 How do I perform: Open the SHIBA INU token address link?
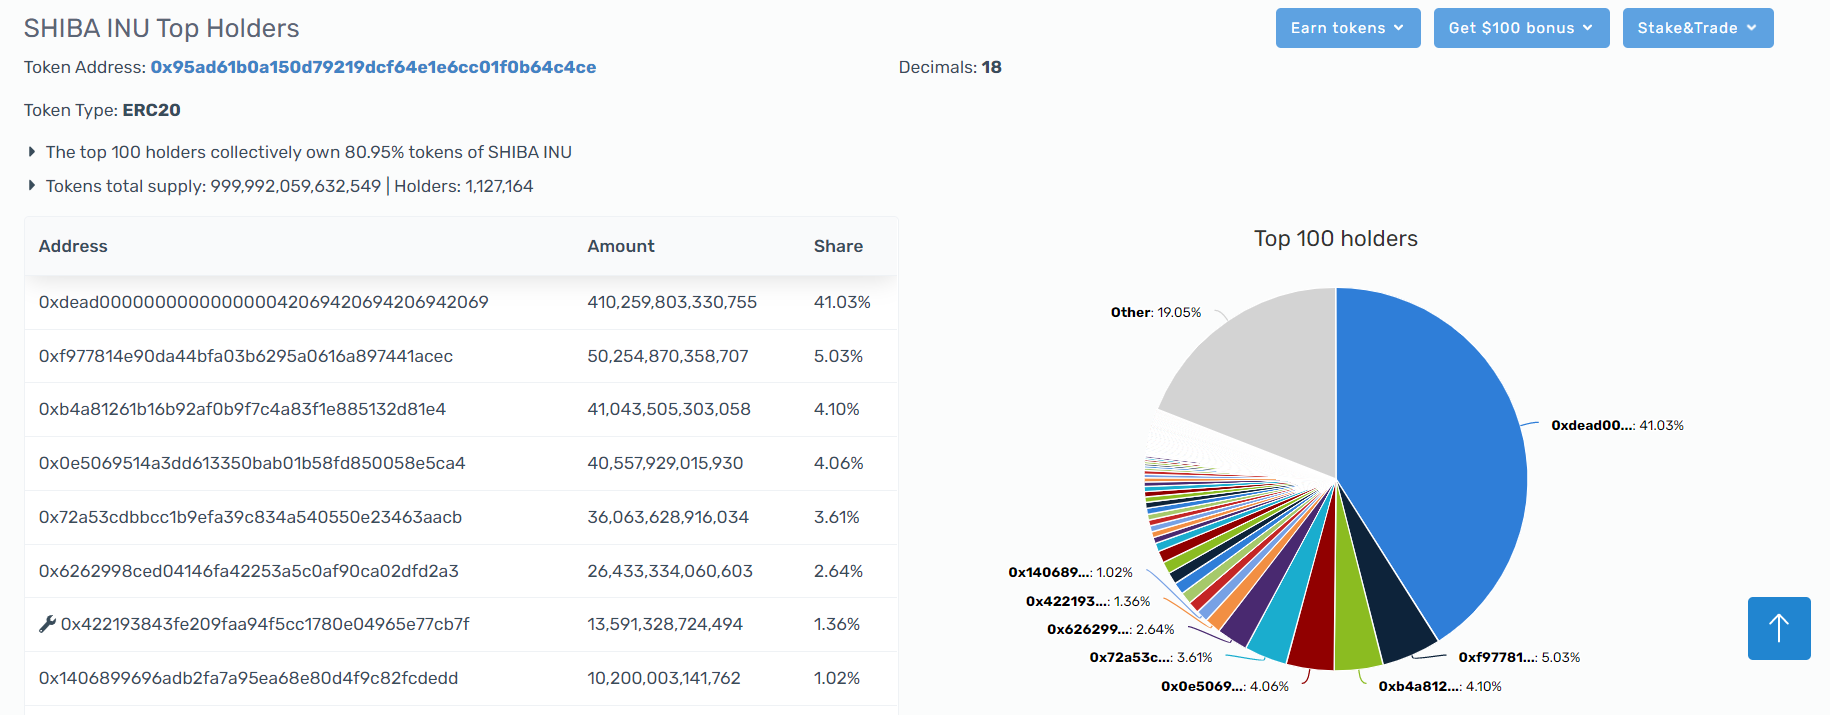pos(373,67)
